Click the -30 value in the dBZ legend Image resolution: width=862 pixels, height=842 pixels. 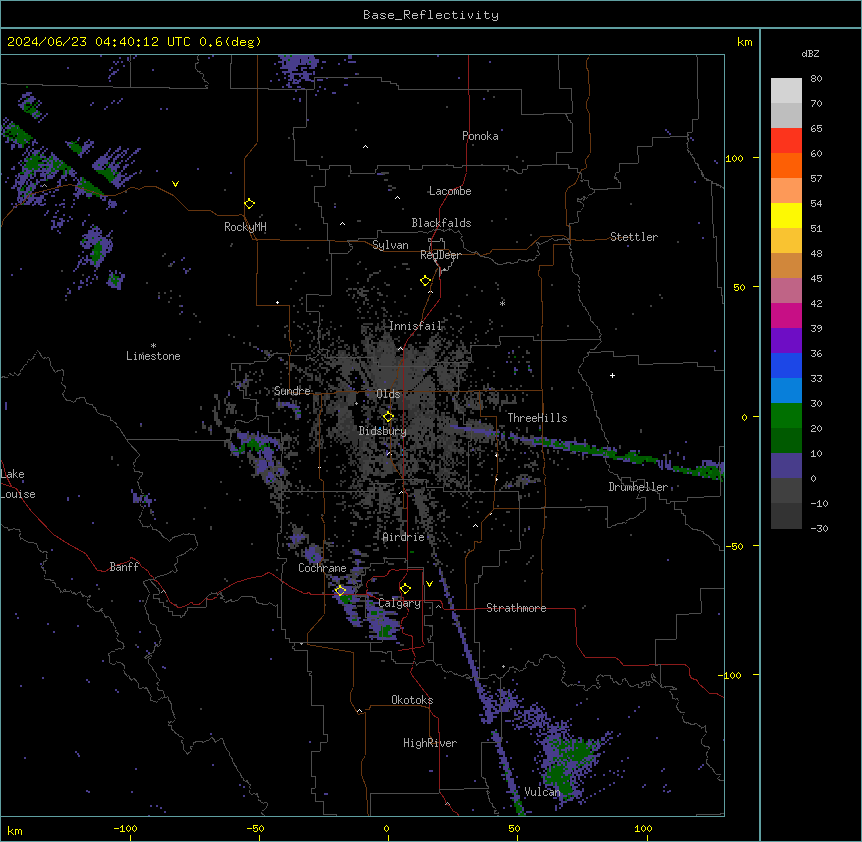(819, 529)
